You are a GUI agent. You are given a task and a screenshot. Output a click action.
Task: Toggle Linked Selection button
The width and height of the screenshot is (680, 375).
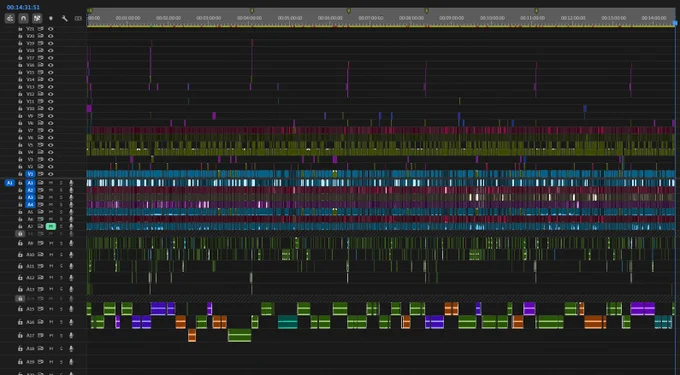tap(37, 18)
